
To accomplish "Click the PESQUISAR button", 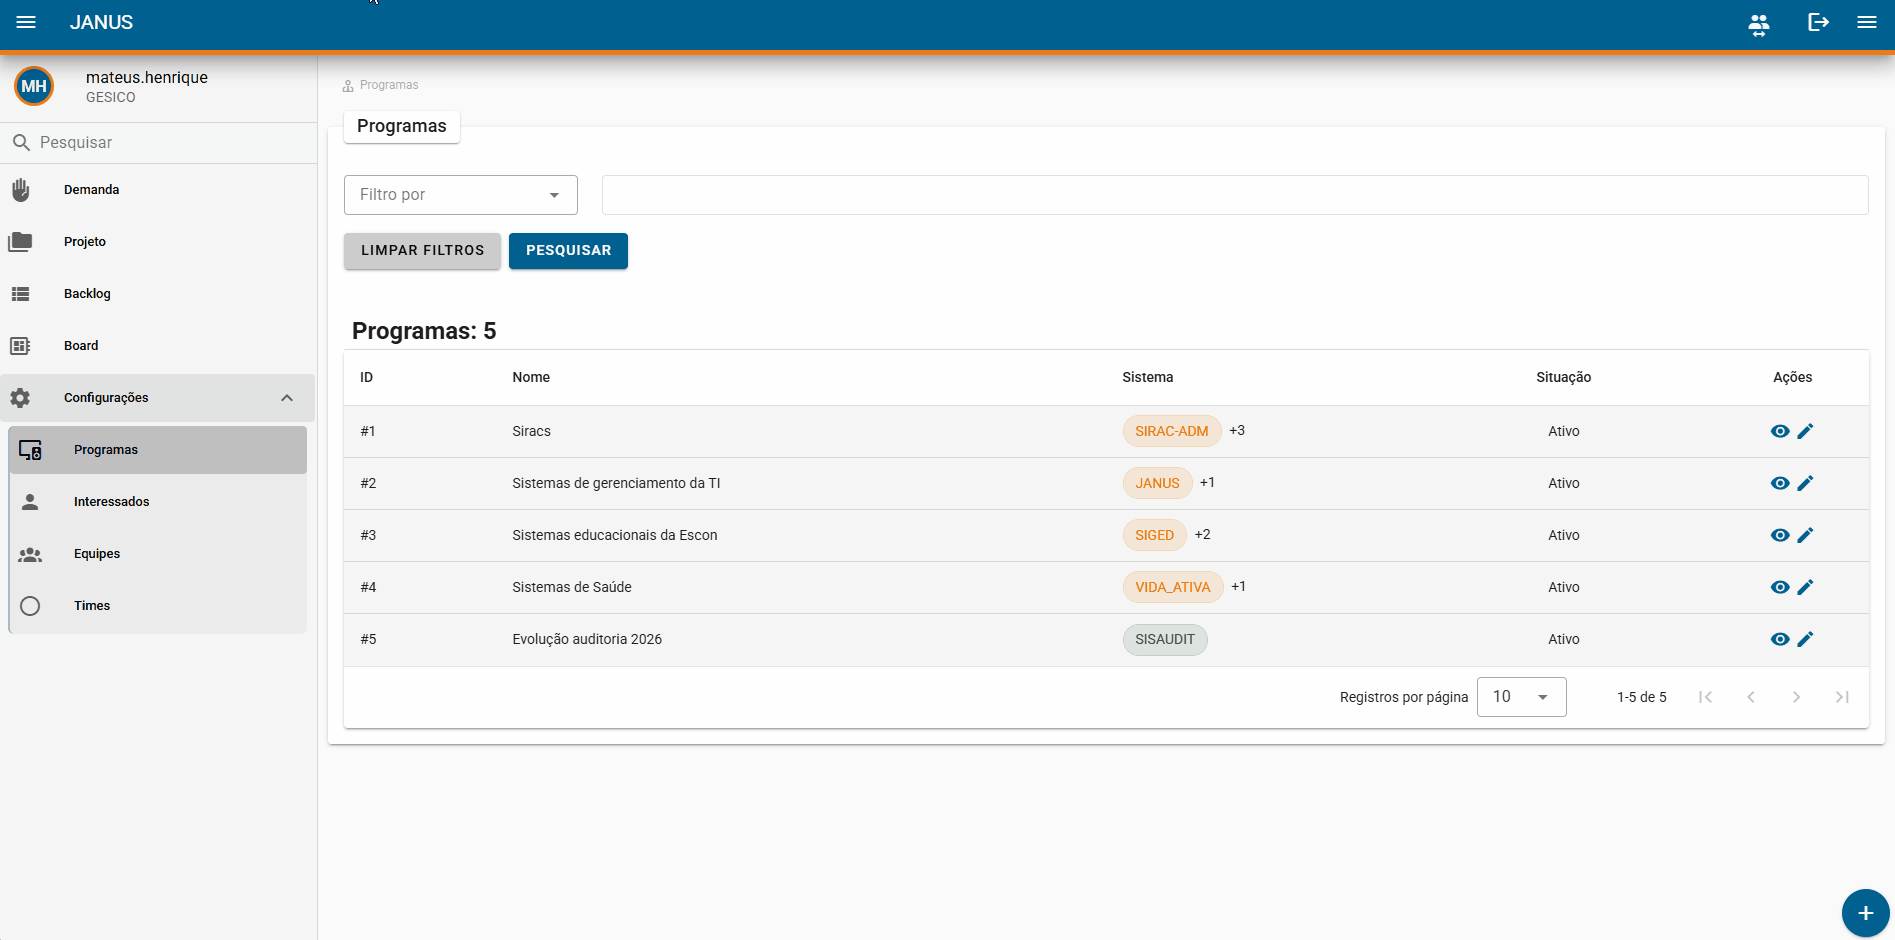I will pyautogui.click(x=568, y=251).
